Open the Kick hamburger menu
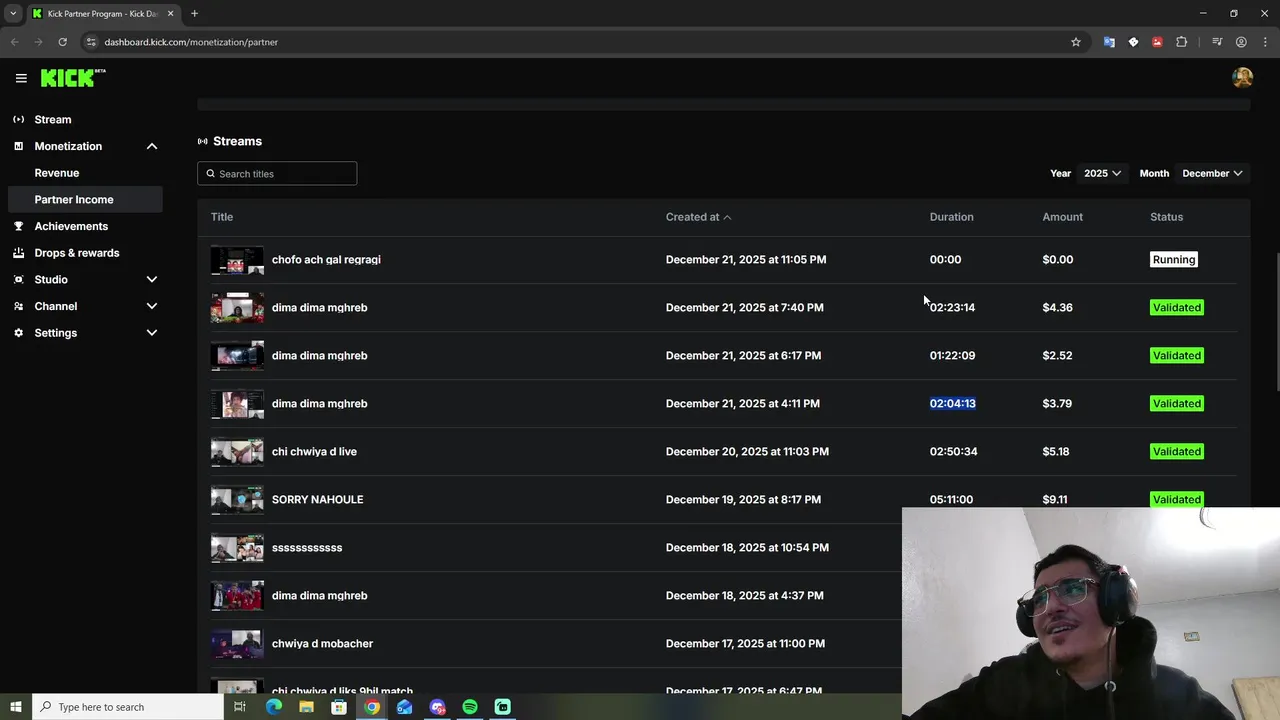The image size is (1280, 720). tap(21, 78)
